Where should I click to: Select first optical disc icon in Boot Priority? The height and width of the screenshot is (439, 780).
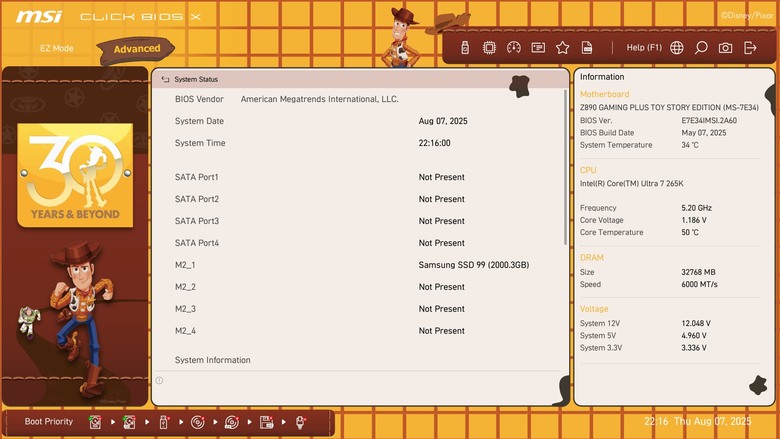197,422
